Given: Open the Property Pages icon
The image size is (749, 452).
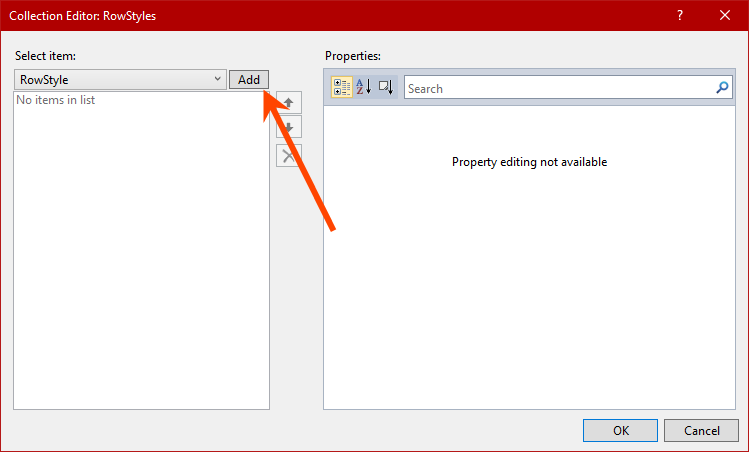Looking at the screenshot, I should click(x=385, y=87).
